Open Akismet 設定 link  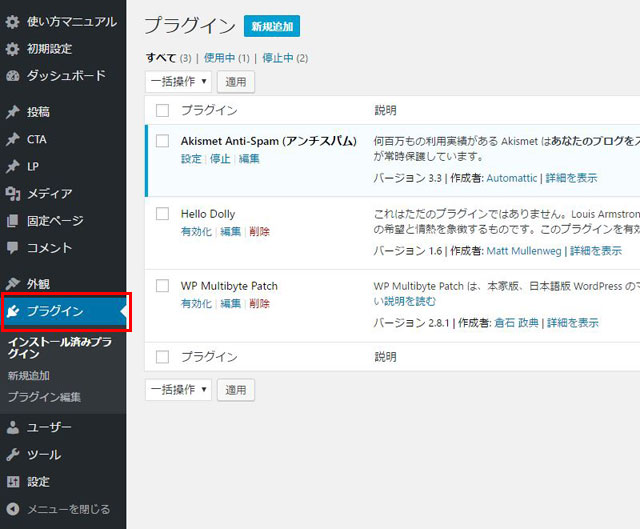pos(191,159)
